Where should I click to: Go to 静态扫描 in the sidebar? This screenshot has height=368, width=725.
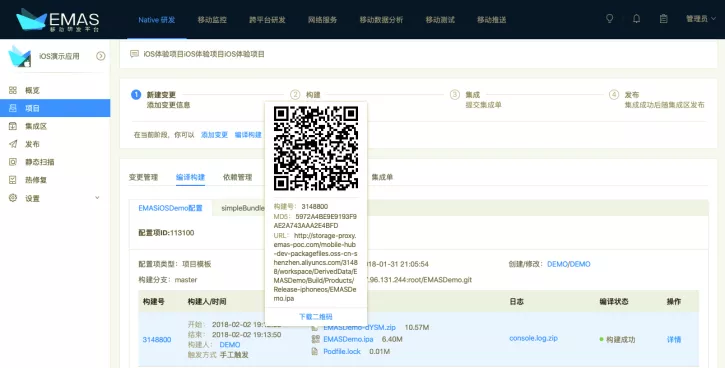click(x=39, y=162)
